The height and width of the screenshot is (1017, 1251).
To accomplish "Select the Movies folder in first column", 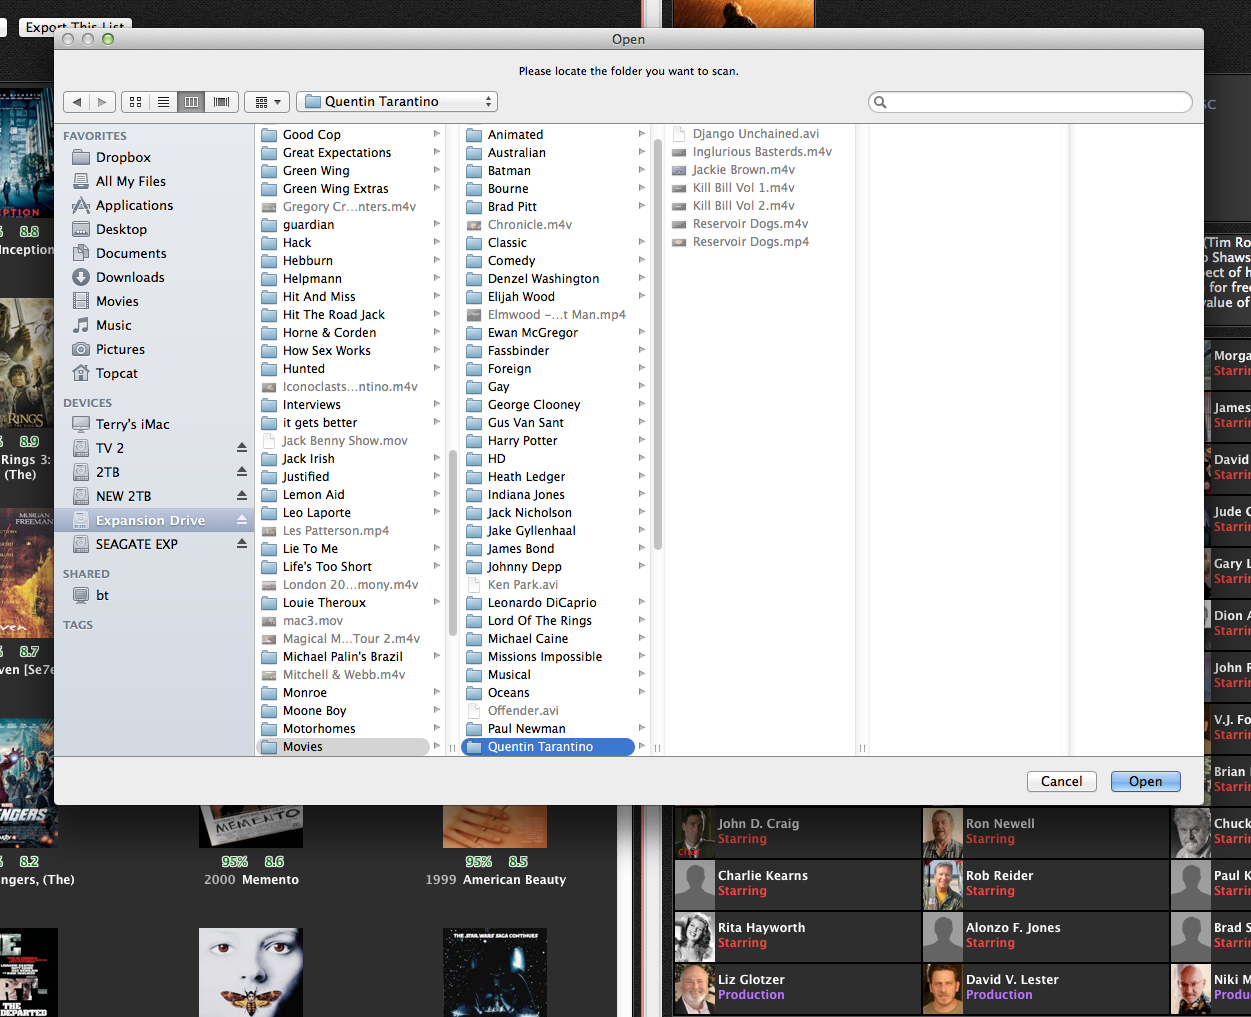I will point(344,747).
